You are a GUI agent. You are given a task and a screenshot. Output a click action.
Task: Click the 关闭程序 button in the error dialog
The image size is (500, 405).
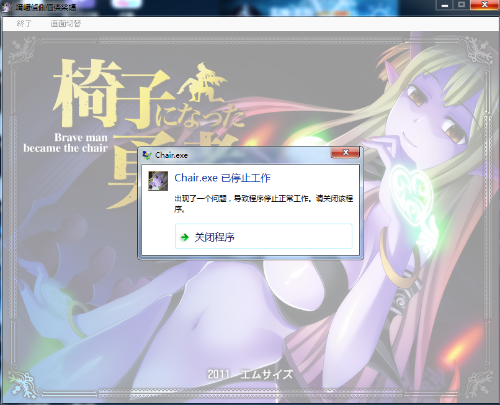pyautogui.click(x=263, y=236)
